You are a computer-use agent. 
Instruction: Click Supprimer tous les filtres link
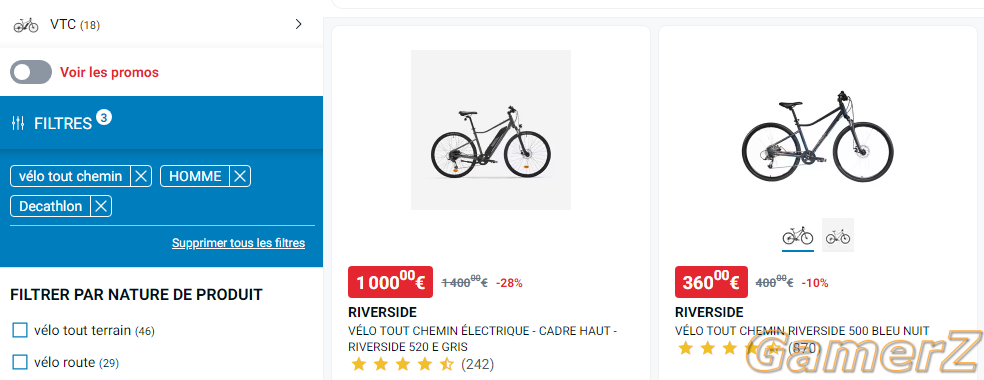[x=238, y=243]
